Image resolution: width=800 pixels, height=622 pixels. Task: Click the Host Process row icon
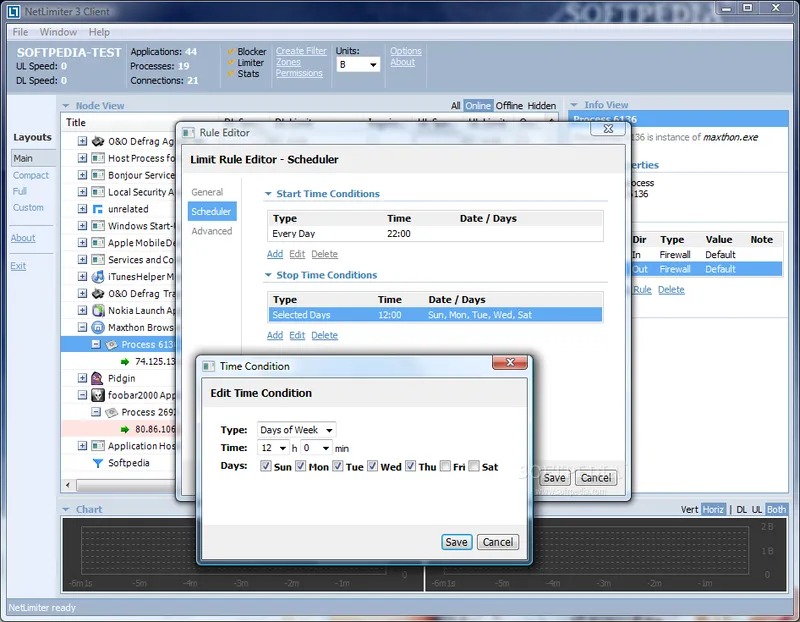tap(98, 158)
